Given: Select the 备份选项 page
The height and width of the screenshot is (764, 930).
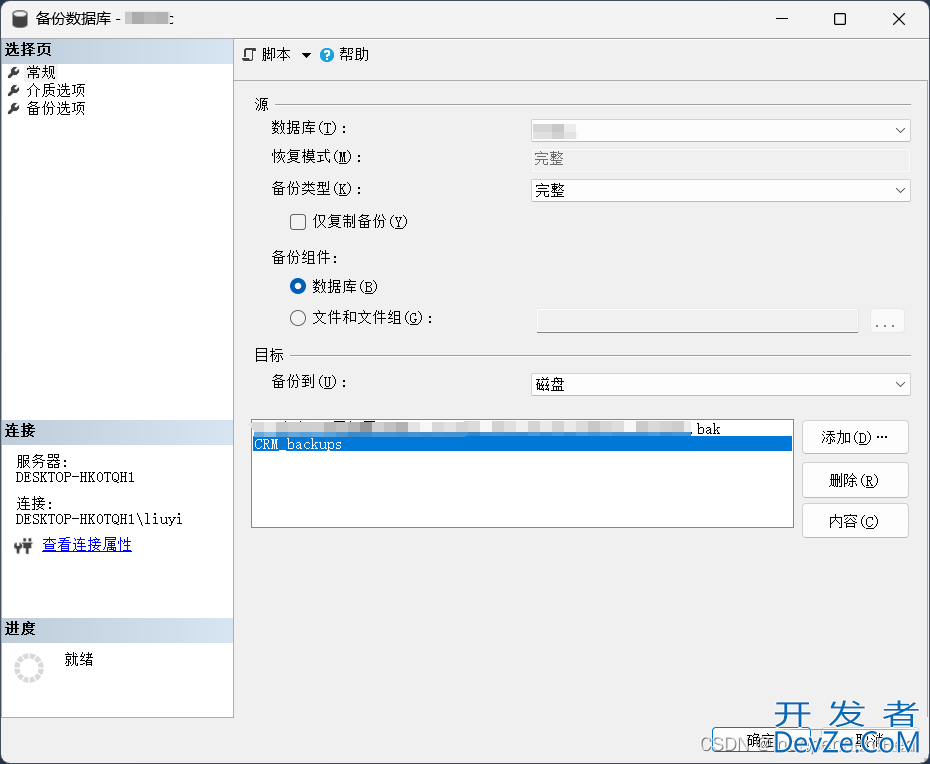Looking at the screenshot, I should 56,108.
